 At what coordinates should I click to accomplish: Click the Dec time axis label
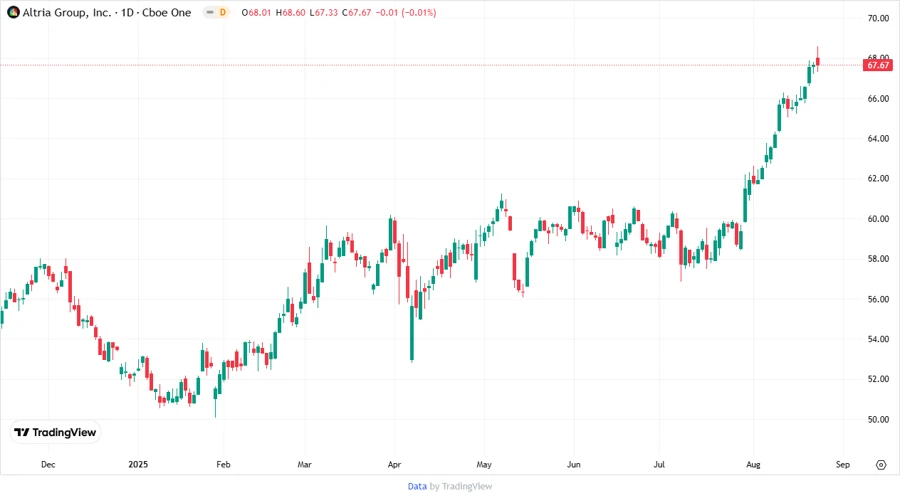pyautogui.click(x=48, y=464)
